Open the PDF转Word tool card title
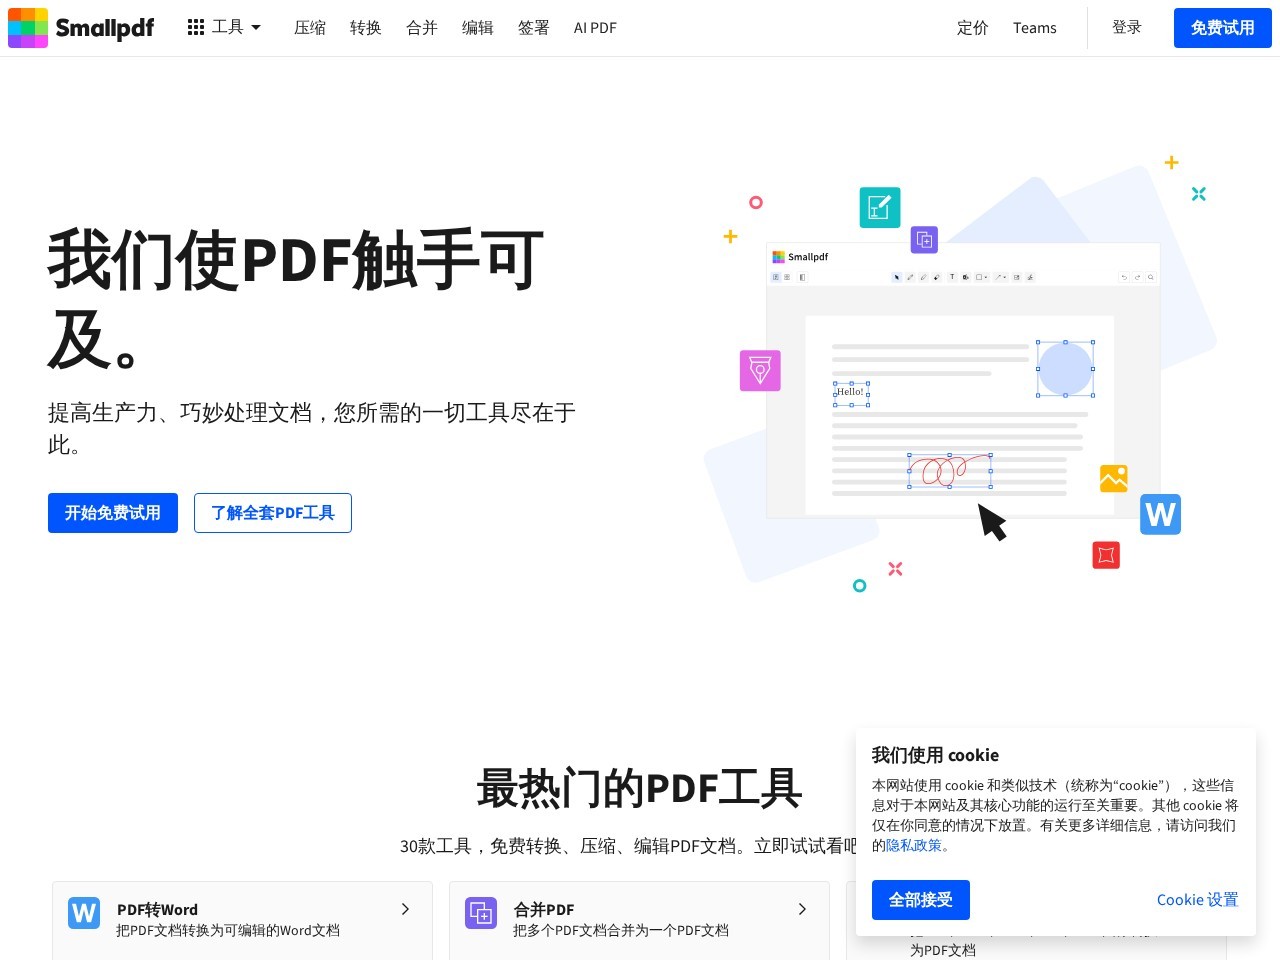This screenshot has height=960, width=1280. [x=157, y=910]
